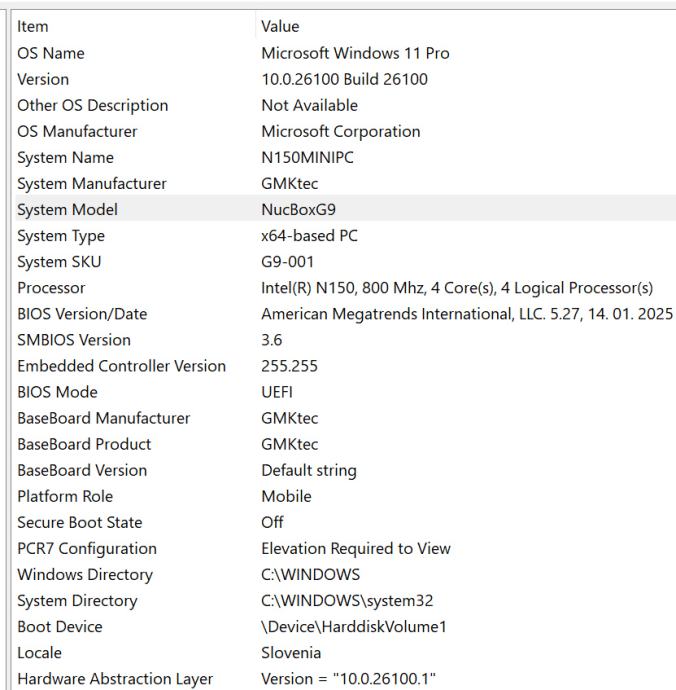
Task: Click the Other OS Description item
Action: 93,106
